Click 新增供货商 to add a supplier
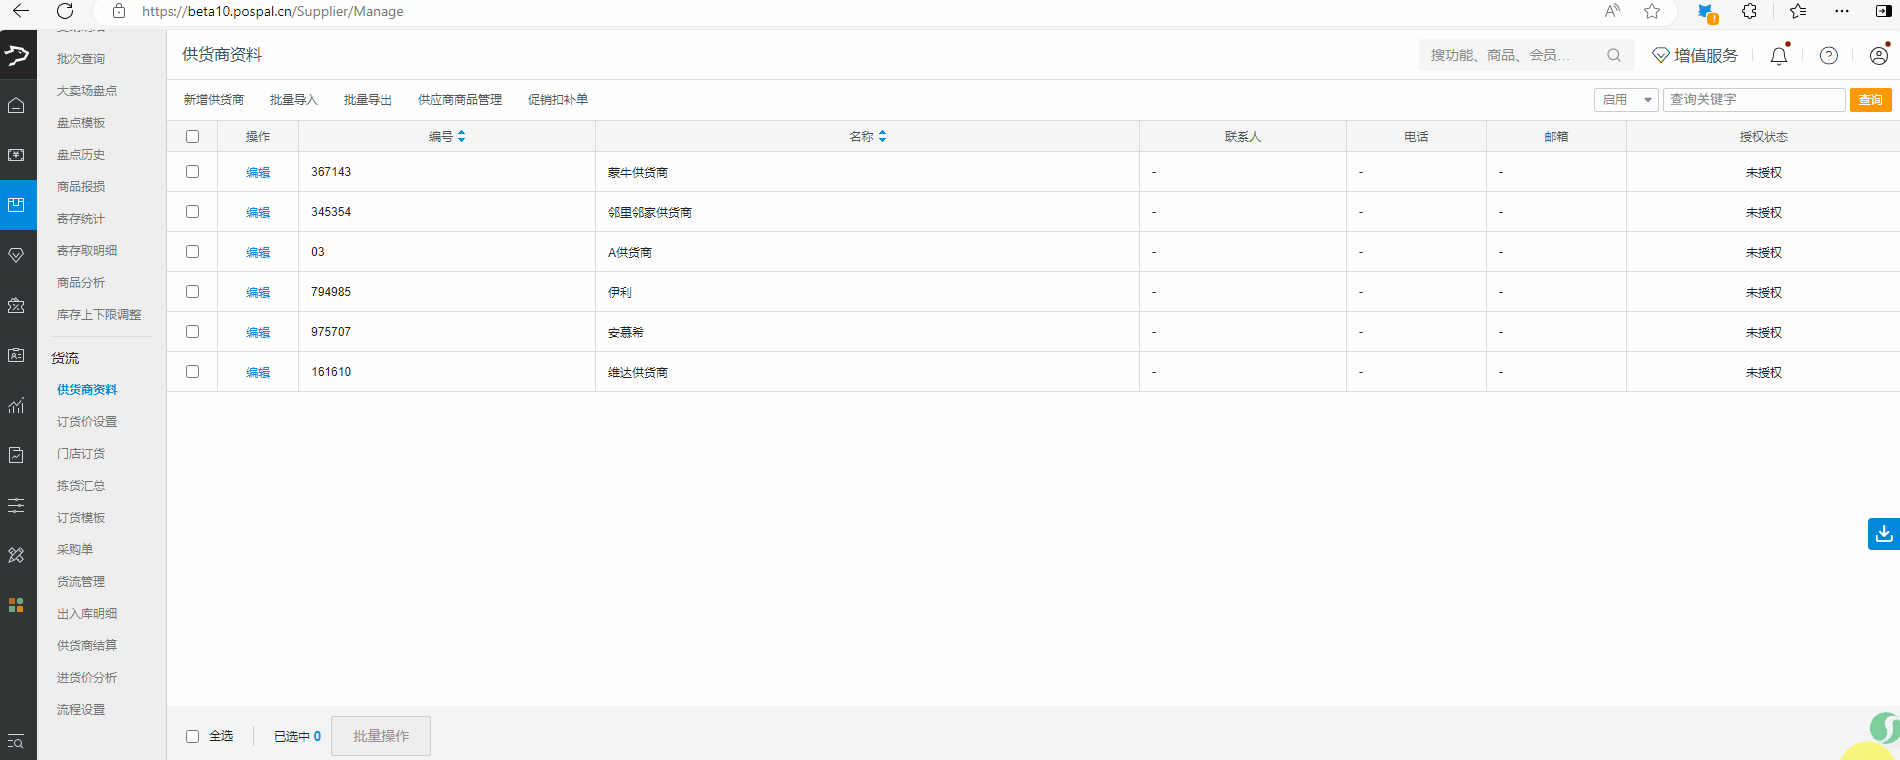The image size is (1900, 760). [x=213, y=100]
